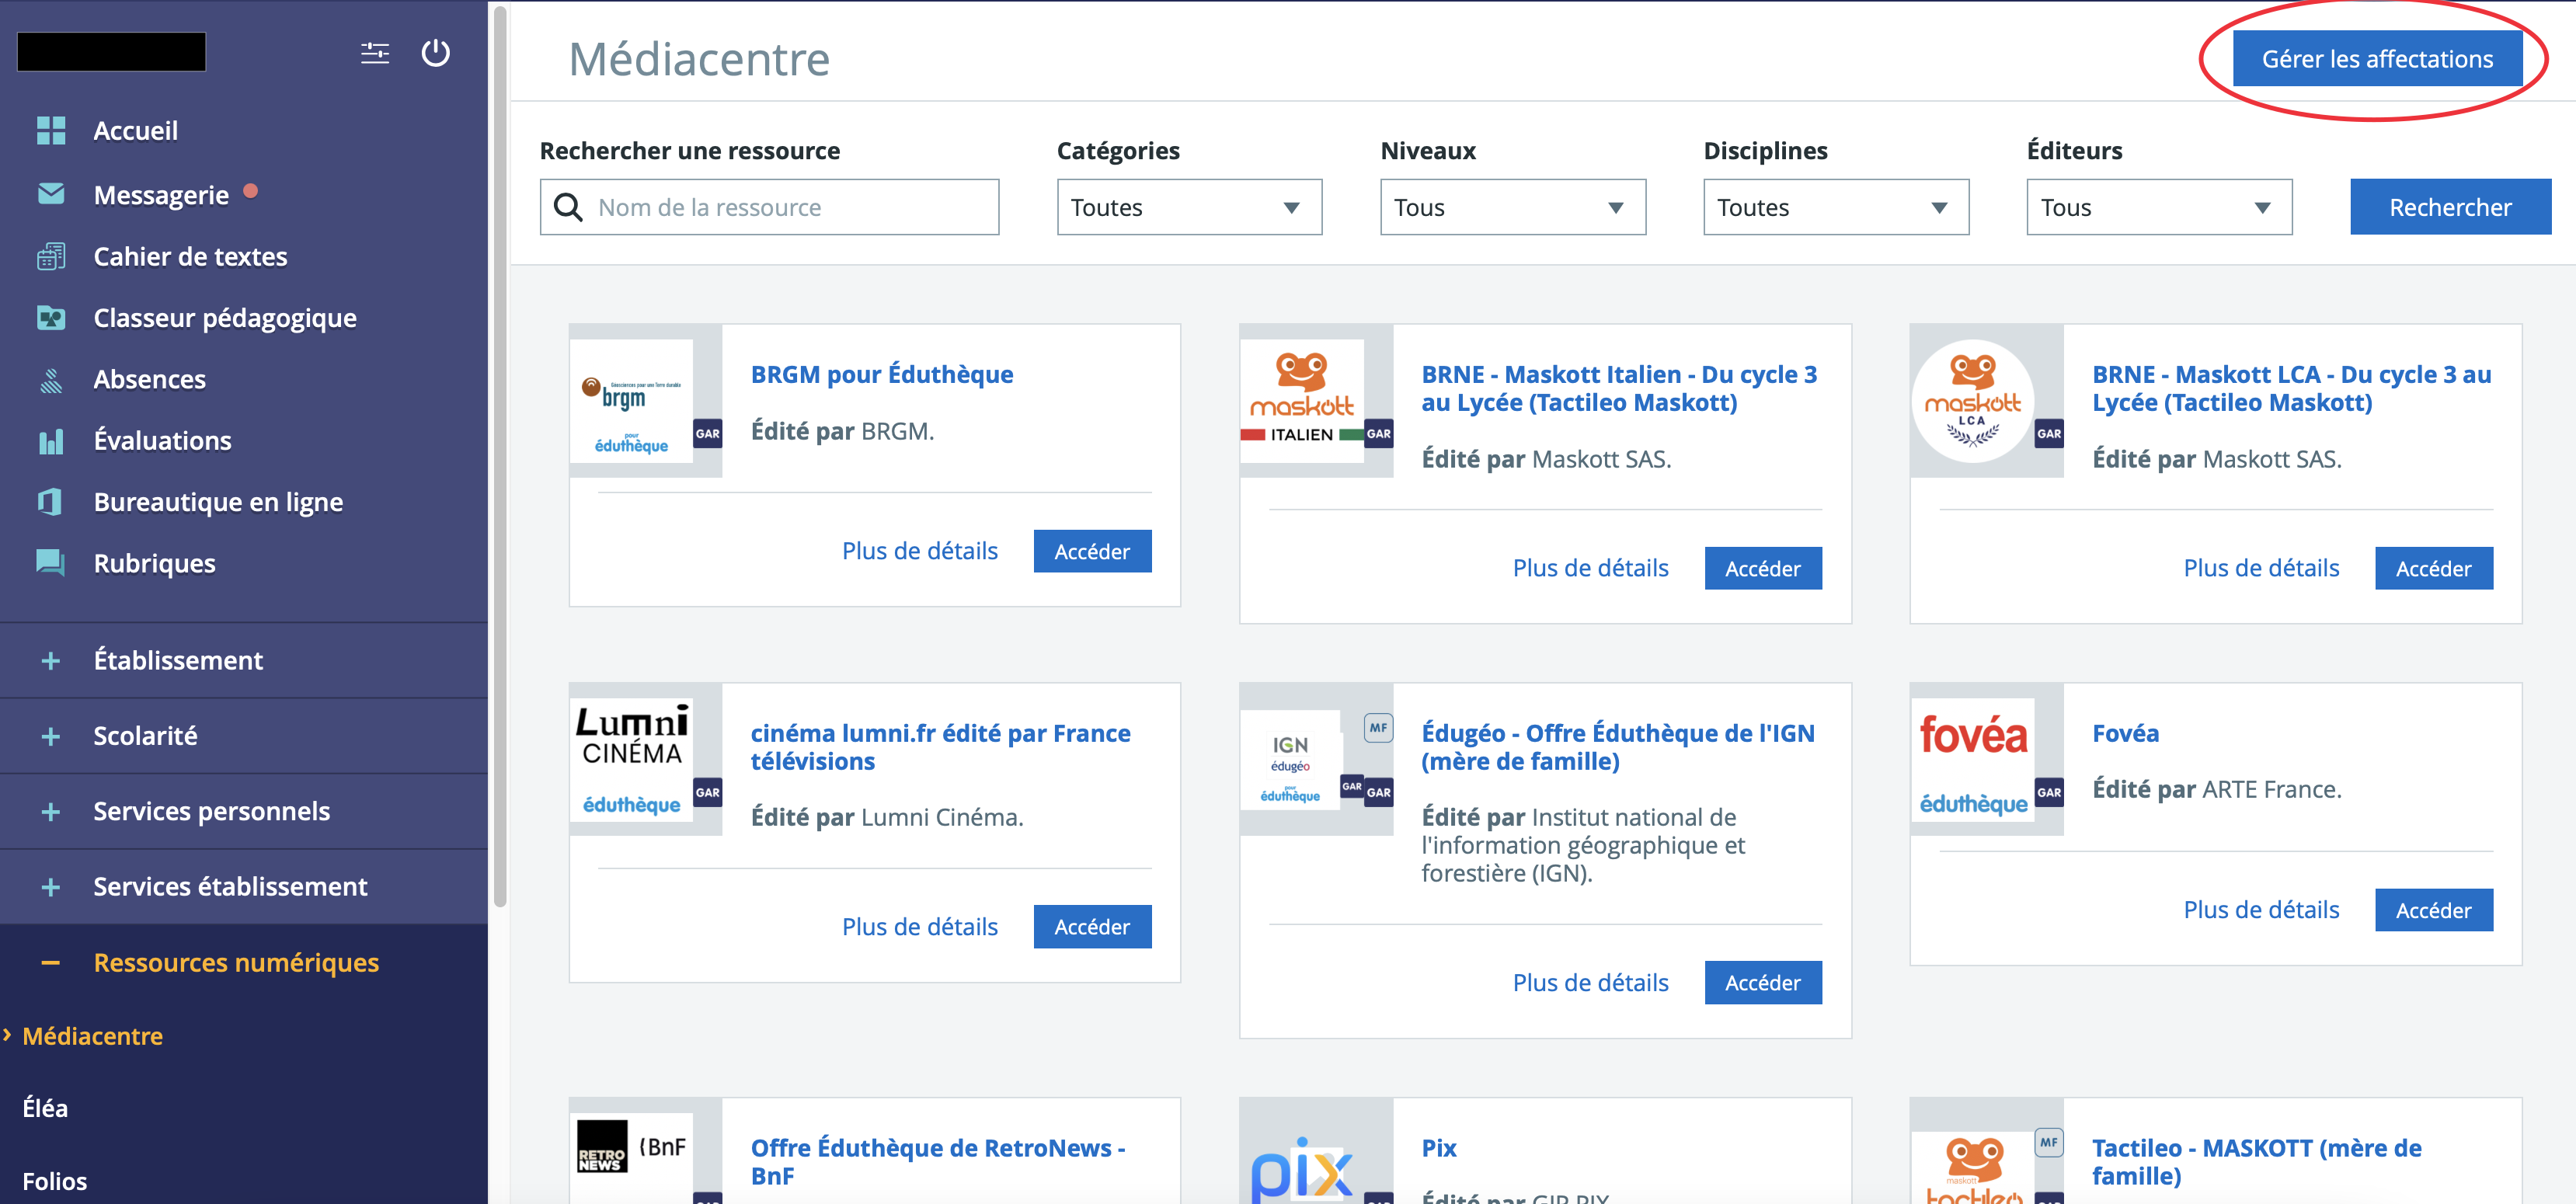Open the Catégories dropdown
2576x1204 pixels.
(1189, 207)
